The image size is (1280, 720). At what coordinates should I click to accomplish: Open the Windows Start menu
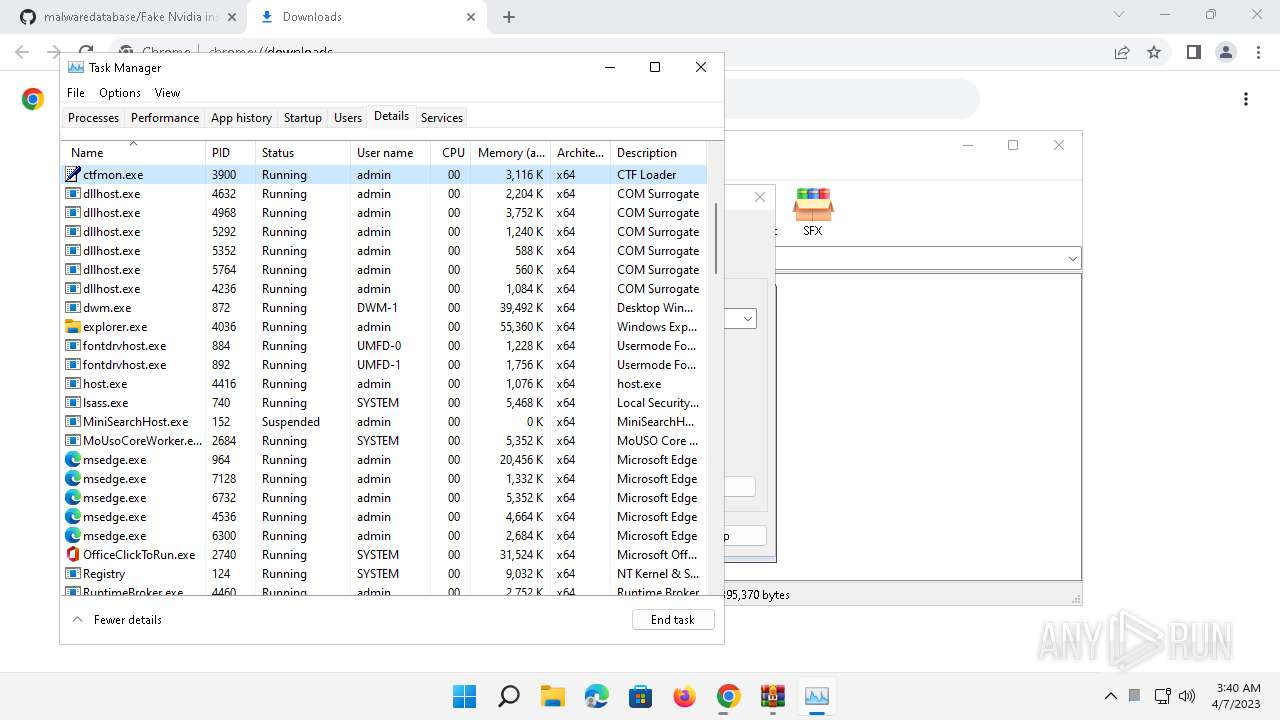465,696
